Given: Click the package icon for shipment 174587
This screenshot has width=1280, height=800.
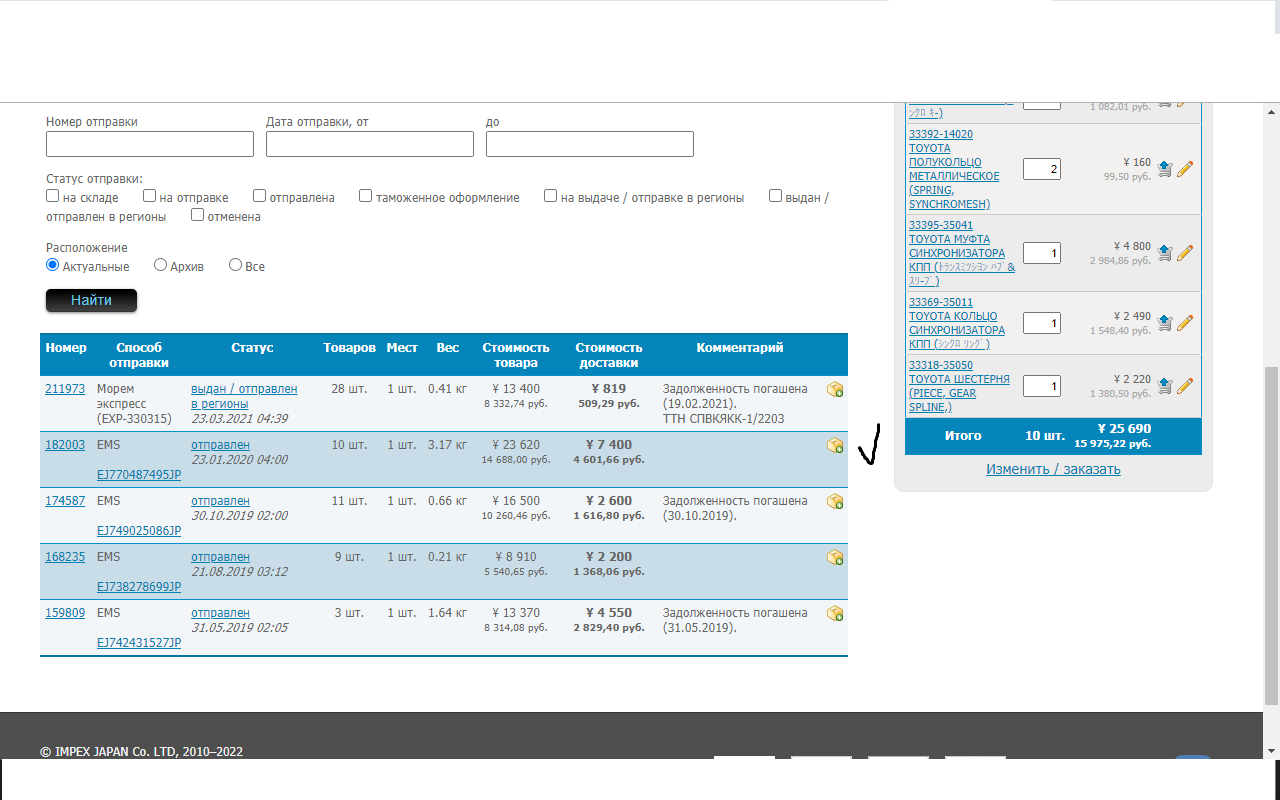Looking at the screenshot, I should point(835,501).
